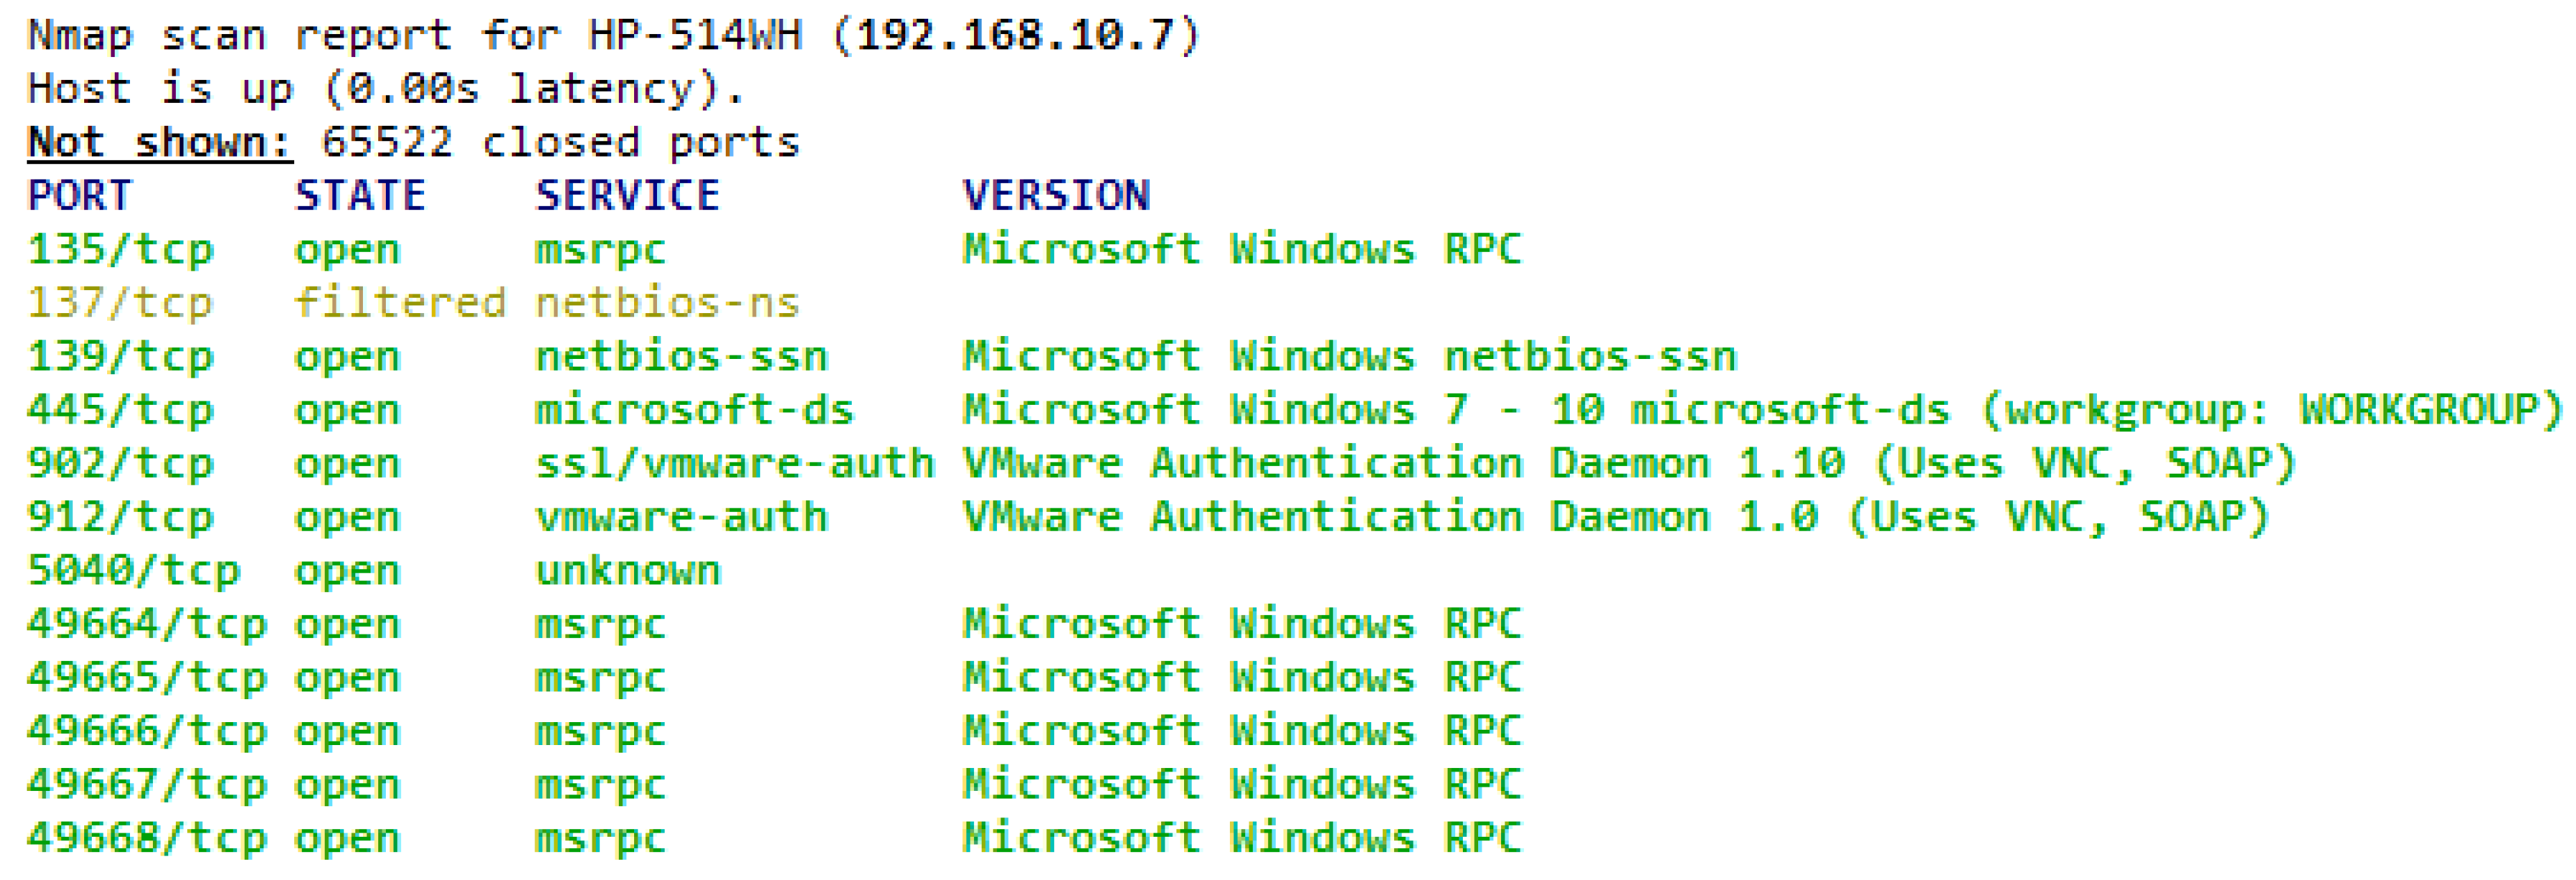Screen dimensions: 2576x880
Task: Click the STATE column header
Action: click(360, 196)
